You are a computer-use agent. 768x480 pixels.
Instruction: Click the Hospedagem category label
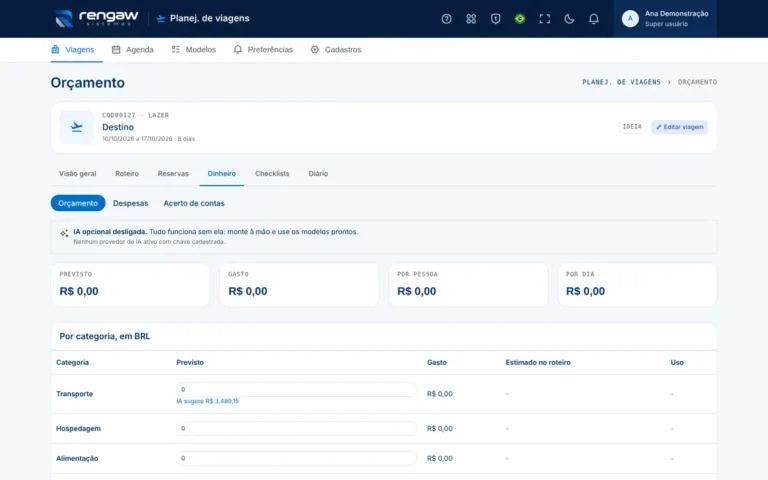tap(78, 429)
